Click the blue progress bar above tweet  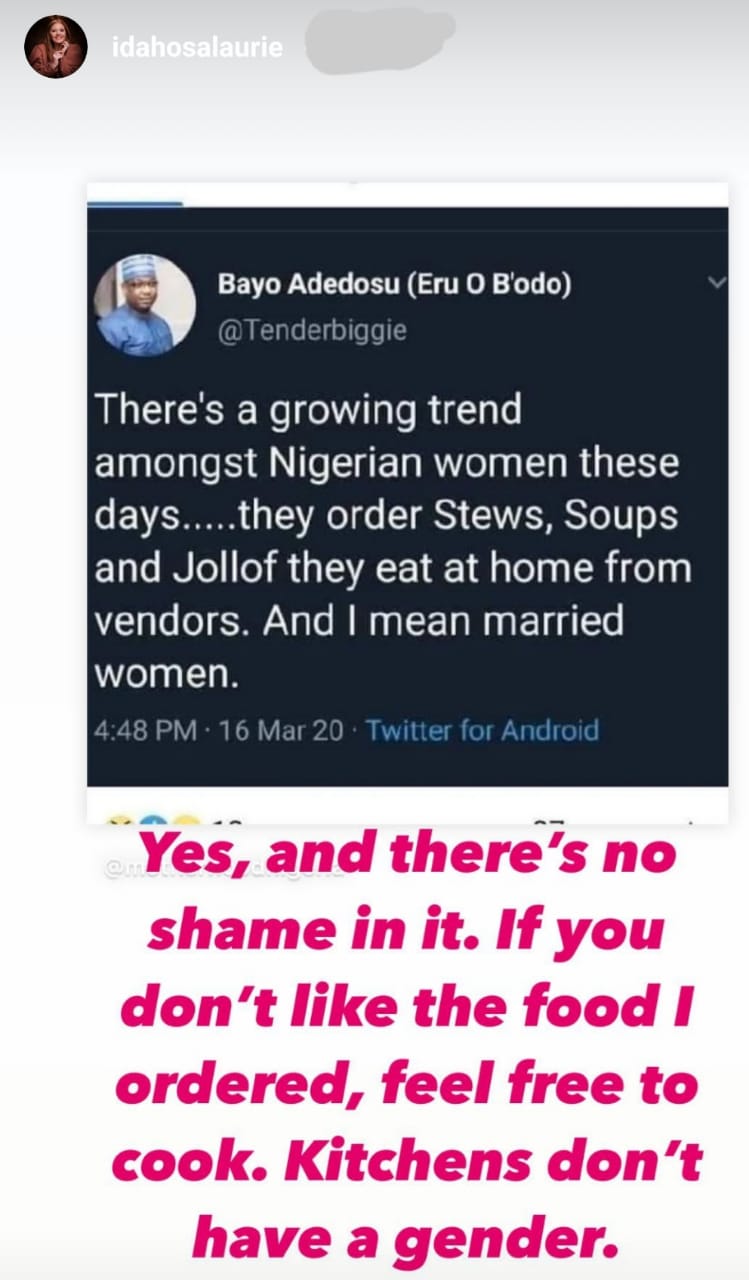(x=135, y=204)
